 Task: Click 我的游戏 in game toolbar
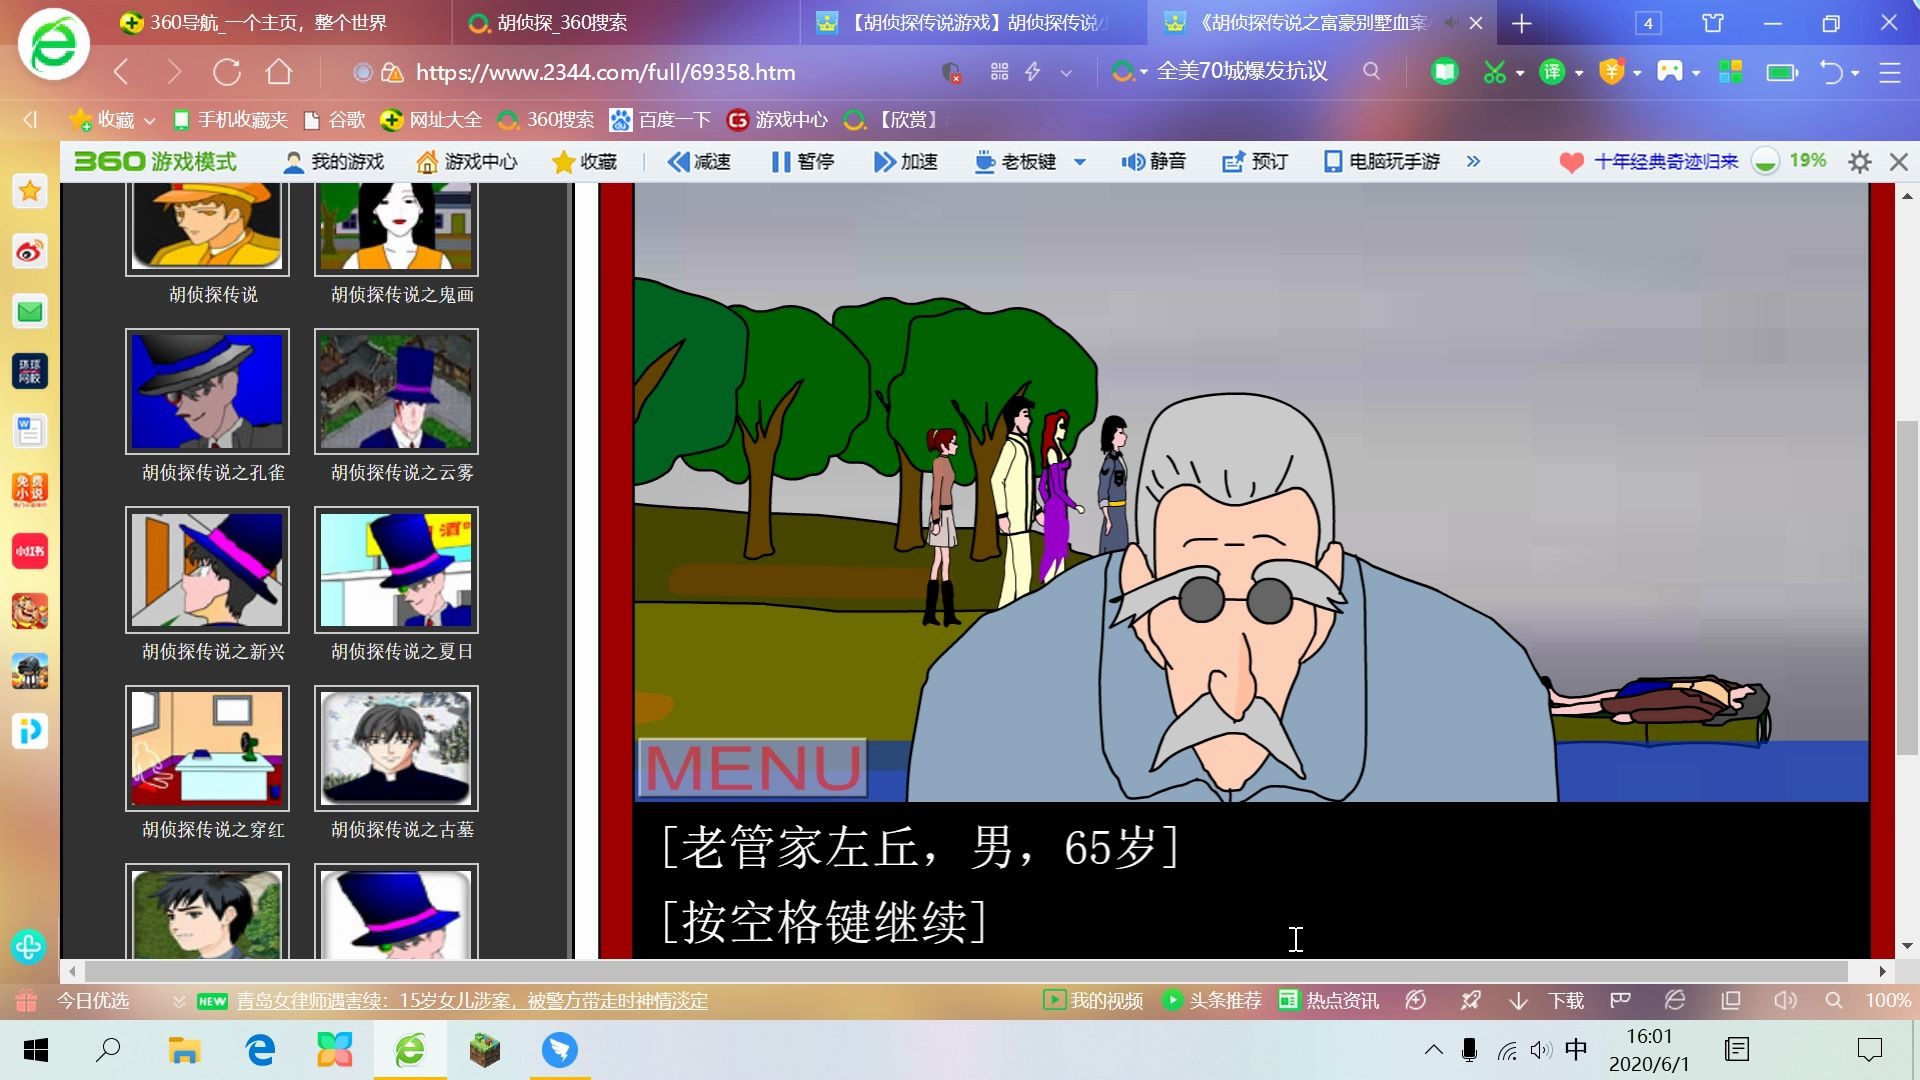click(334, 161)
